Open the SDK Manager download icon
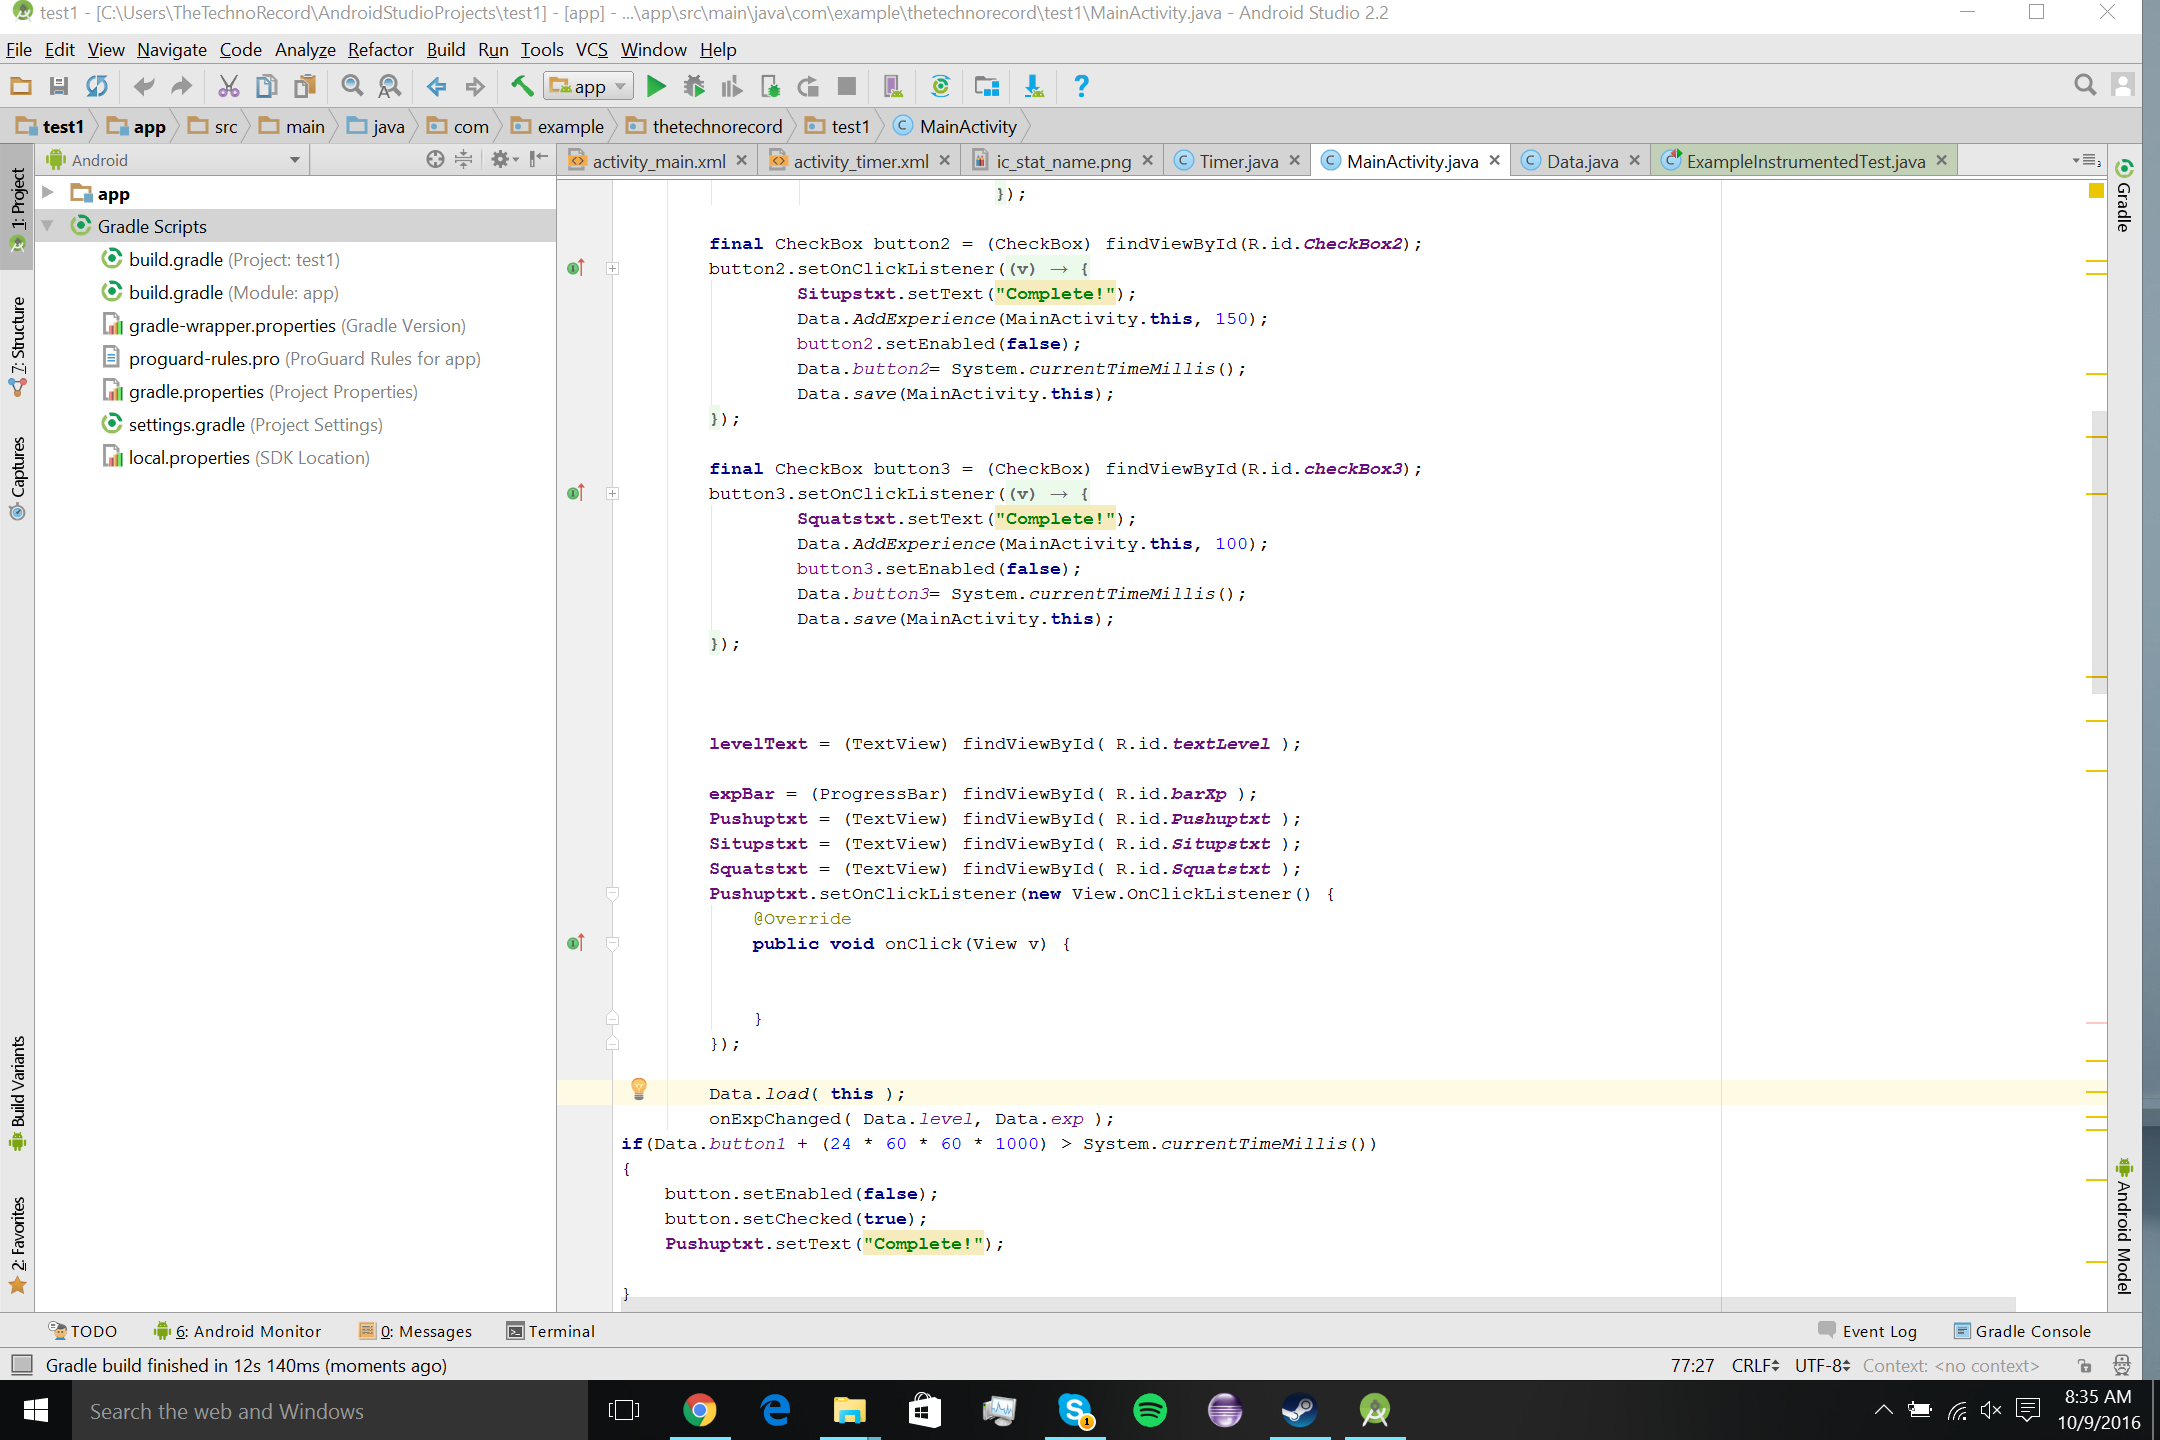 [x=1034, y=87]
